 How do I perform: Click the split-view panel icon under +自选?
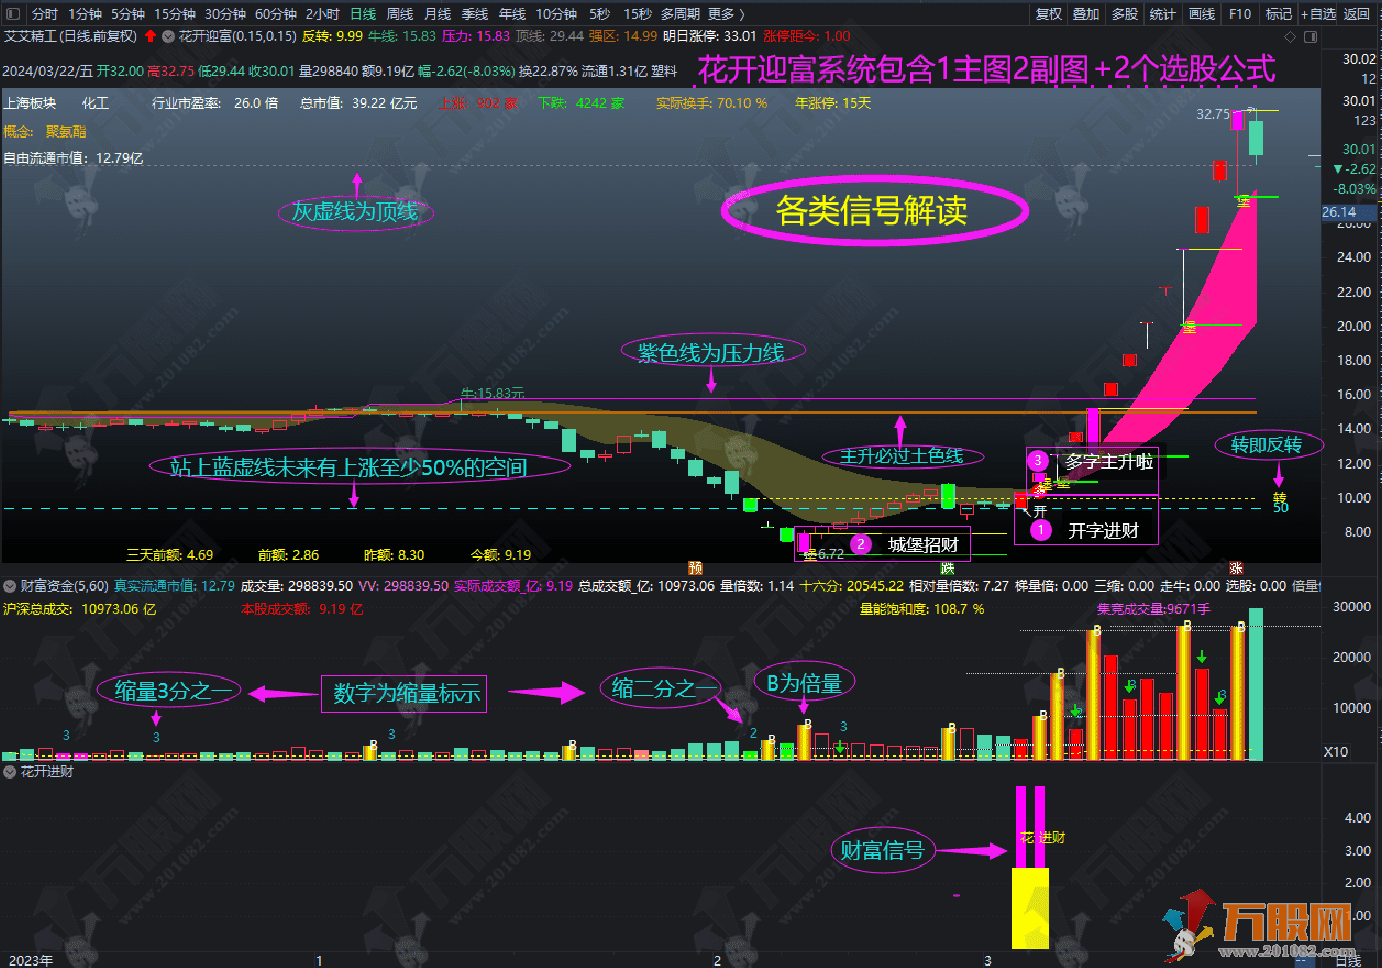coord(1311,36)
